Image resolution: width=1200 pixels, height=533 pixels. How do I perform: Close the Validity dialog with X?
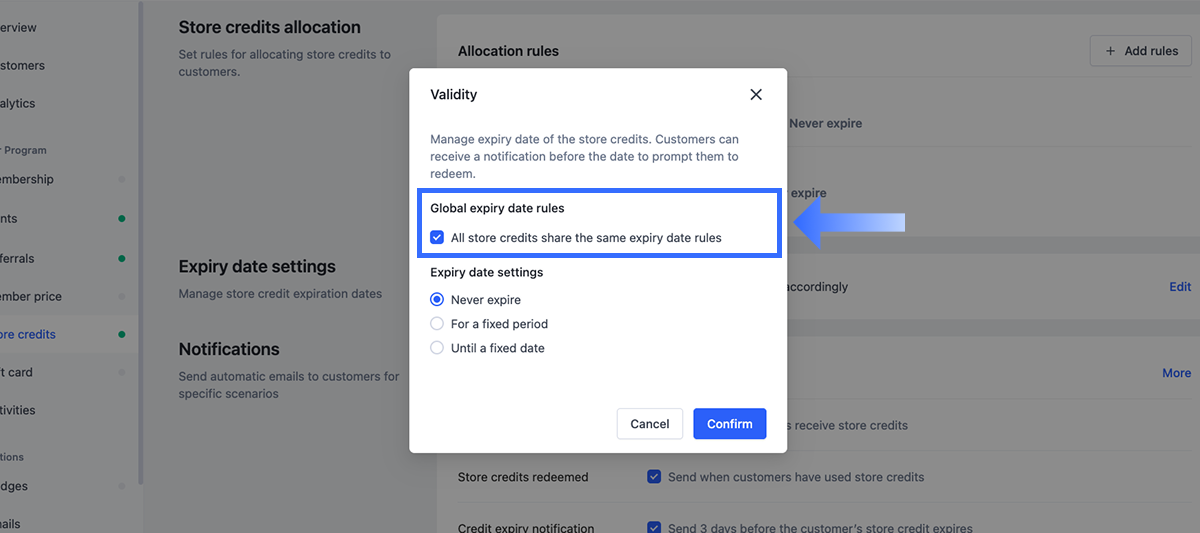click(756, 94)
